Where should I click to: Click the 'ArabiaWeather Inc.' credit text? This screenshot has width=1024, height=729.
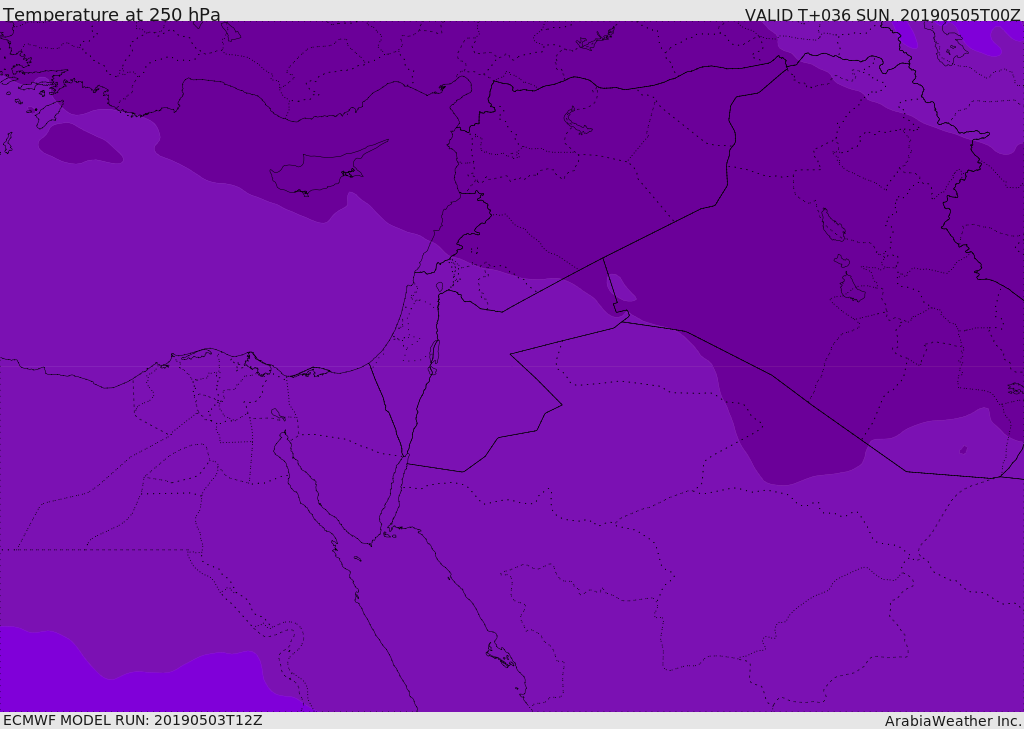[953, 721]
